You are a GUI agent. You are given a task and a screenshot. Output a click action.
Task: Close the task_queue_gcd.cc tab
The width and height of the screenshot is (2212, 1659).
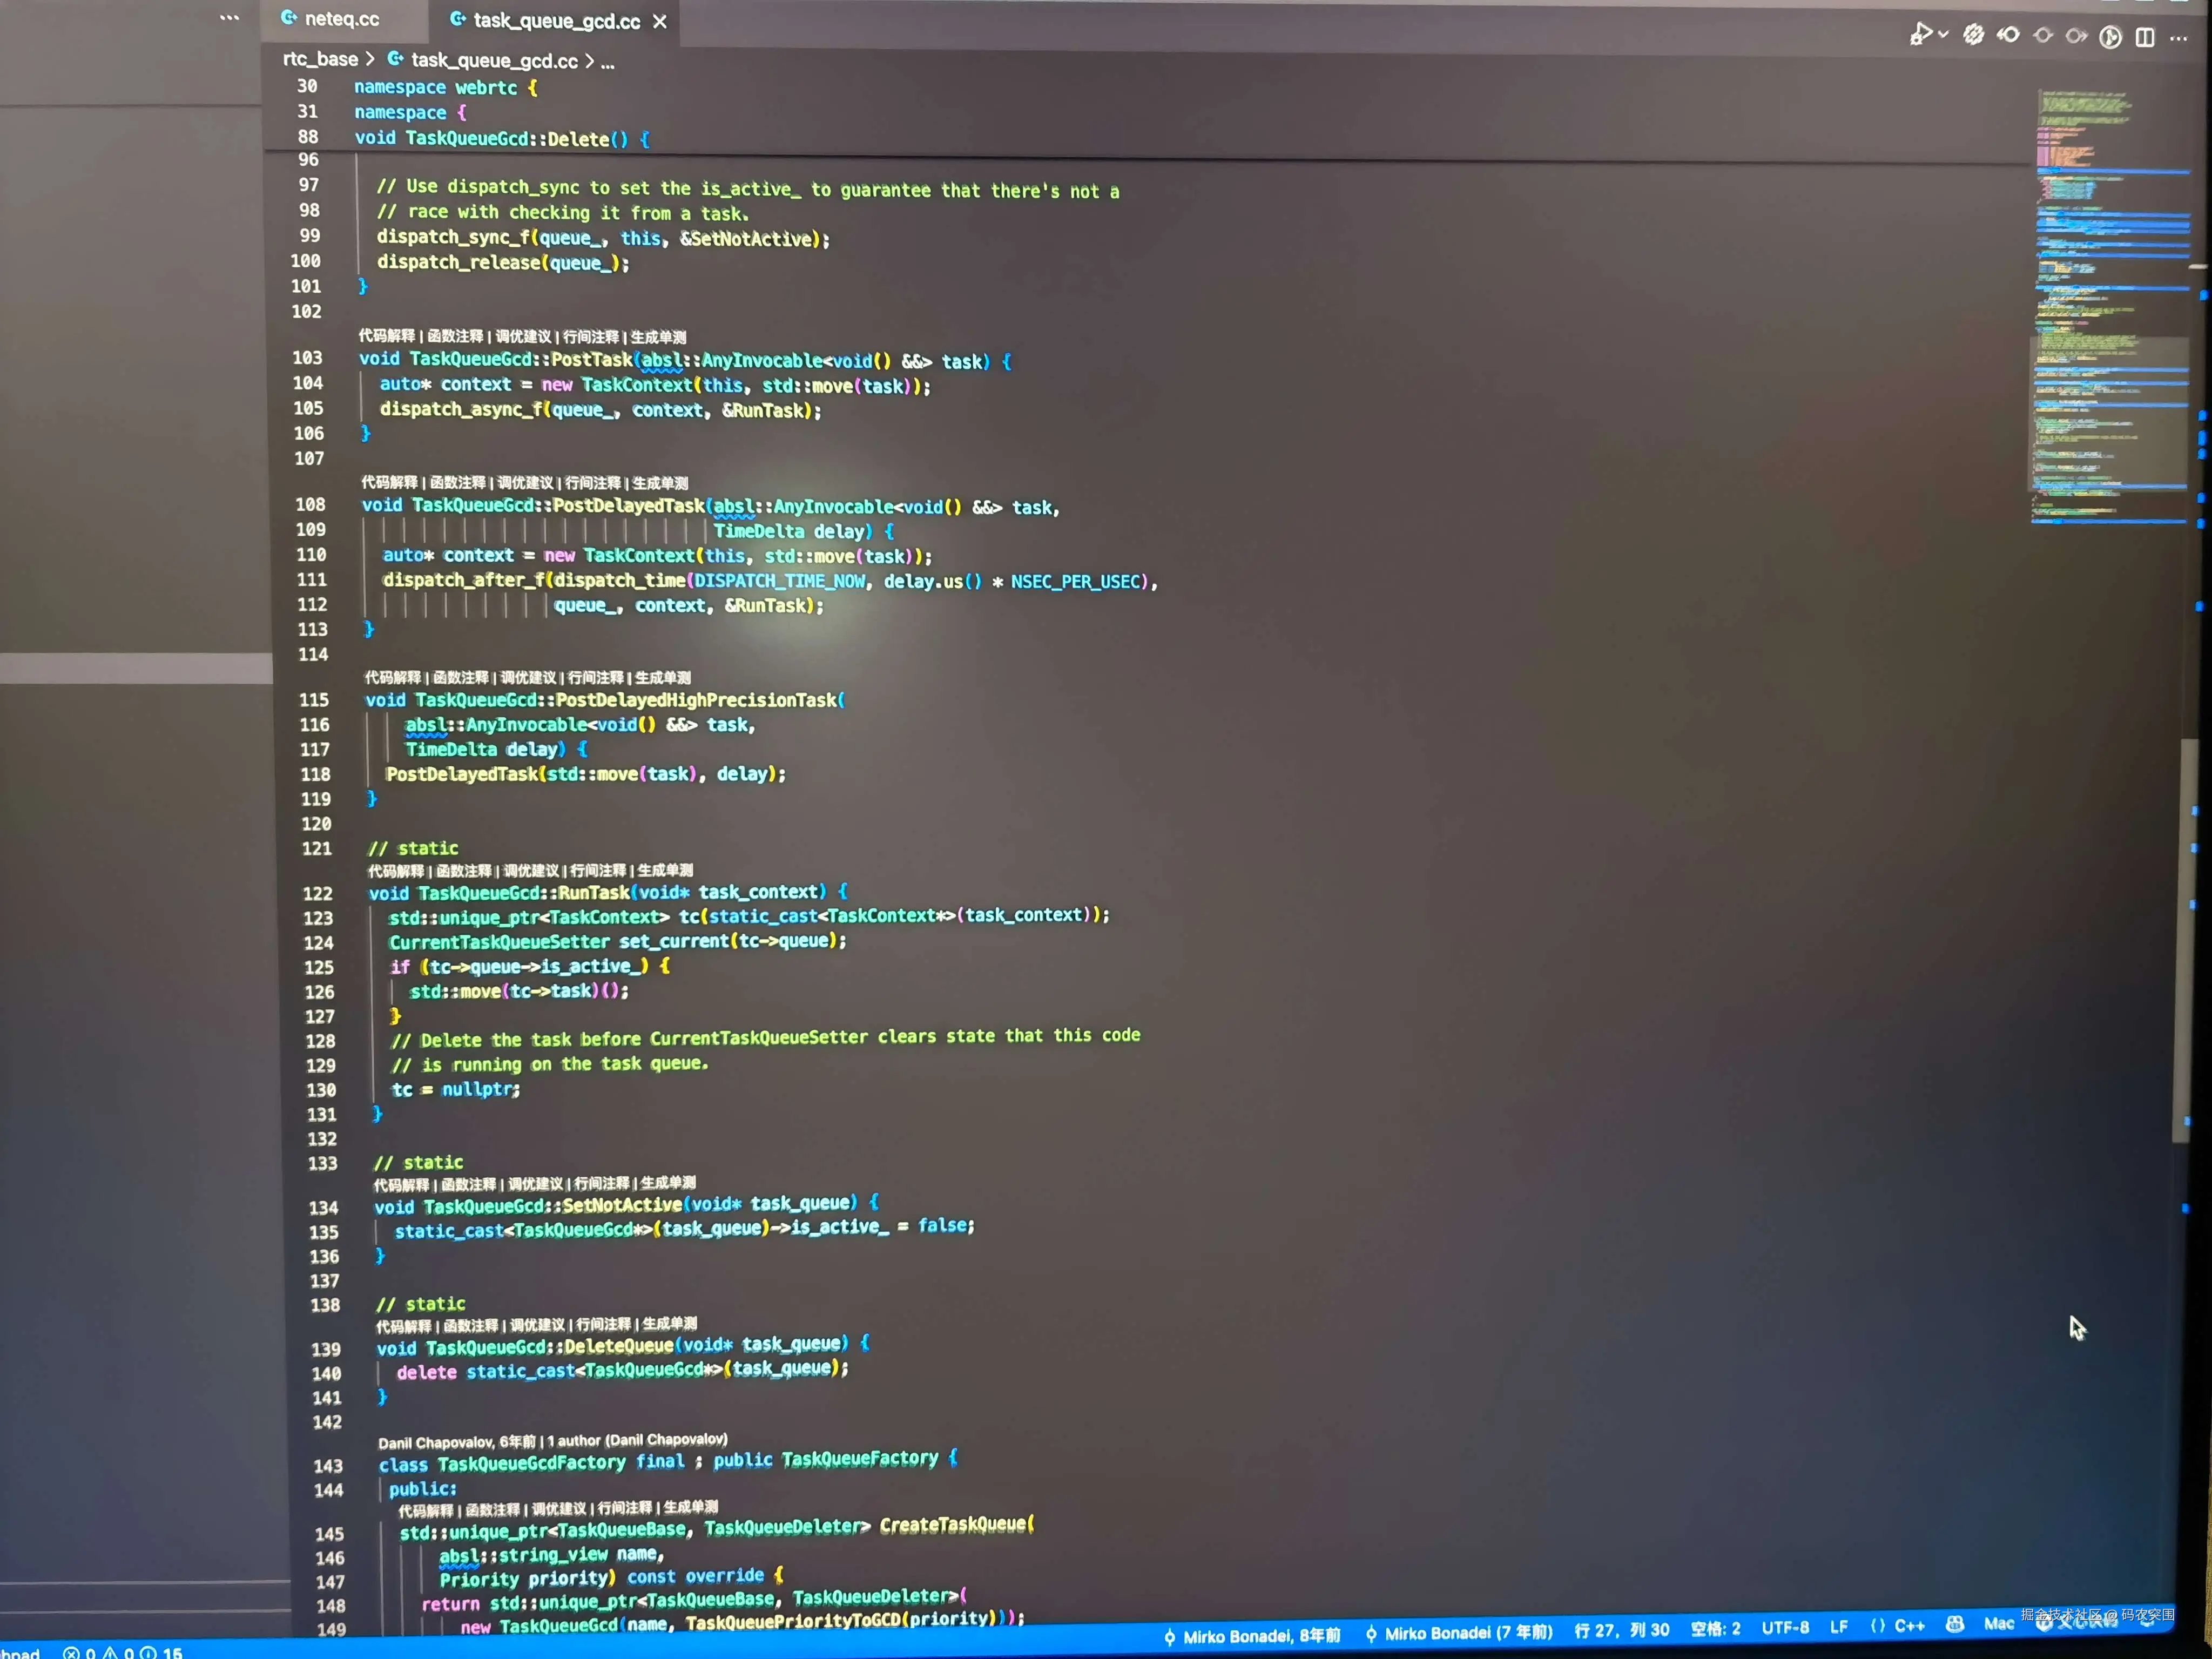point(660,21)
